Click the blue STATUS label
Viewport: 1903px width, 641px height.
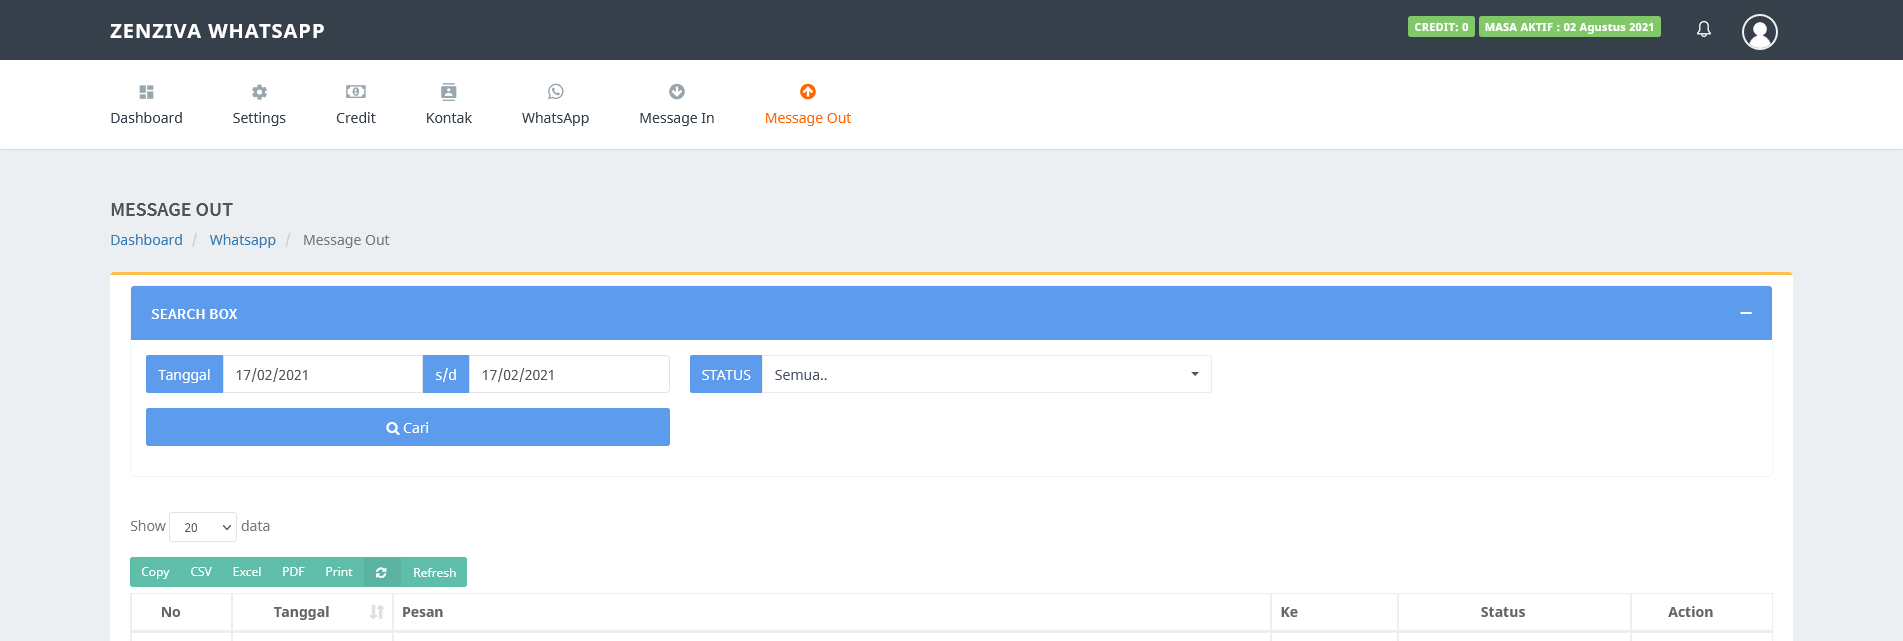[x=726, y=374]
